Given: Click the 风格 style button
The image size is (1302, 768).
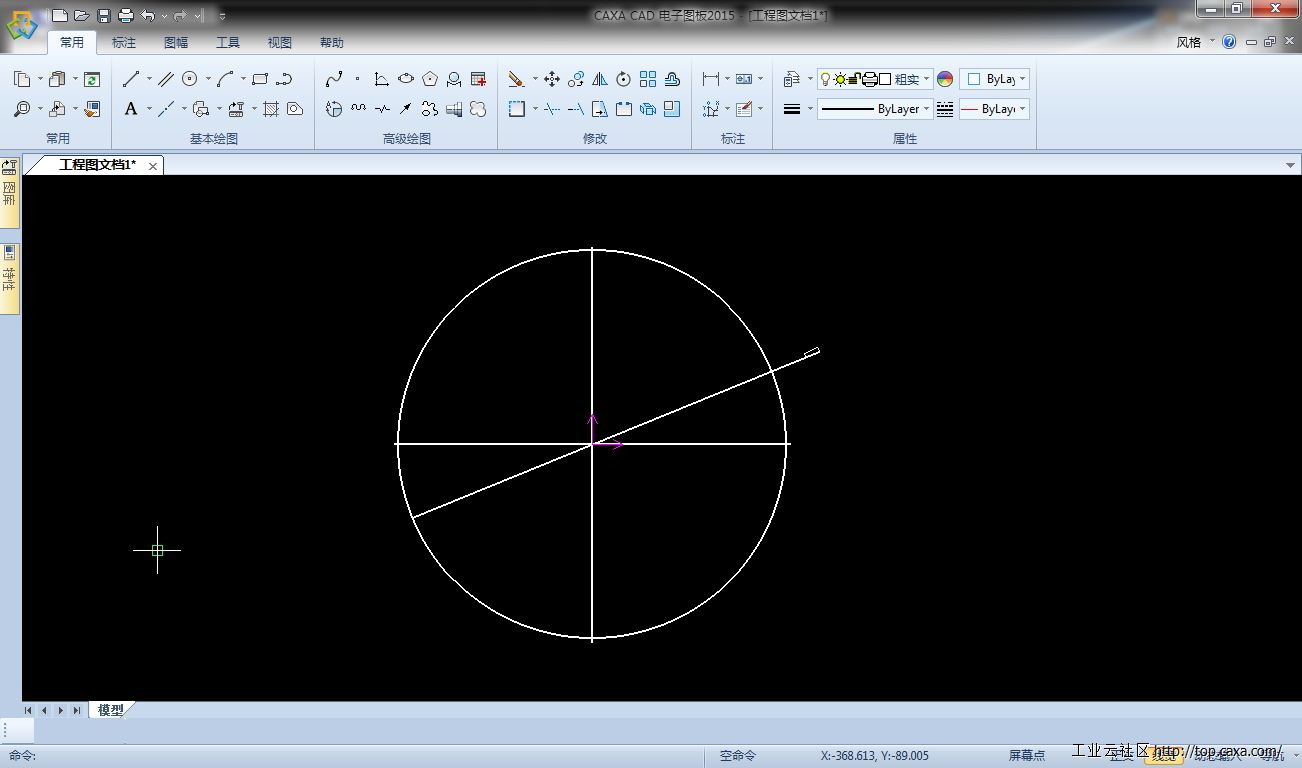Looking at the screenshot, I should 1189,42.
